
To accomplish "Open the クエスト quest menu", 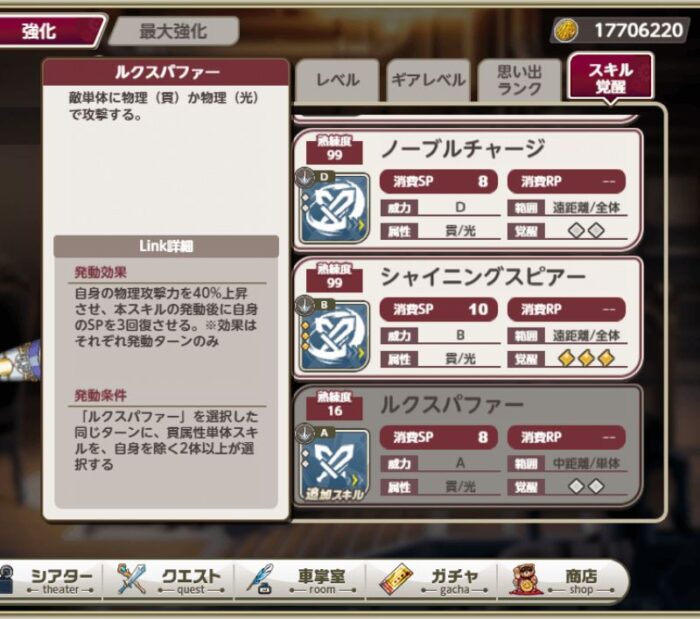I will (x=169, y=580).
